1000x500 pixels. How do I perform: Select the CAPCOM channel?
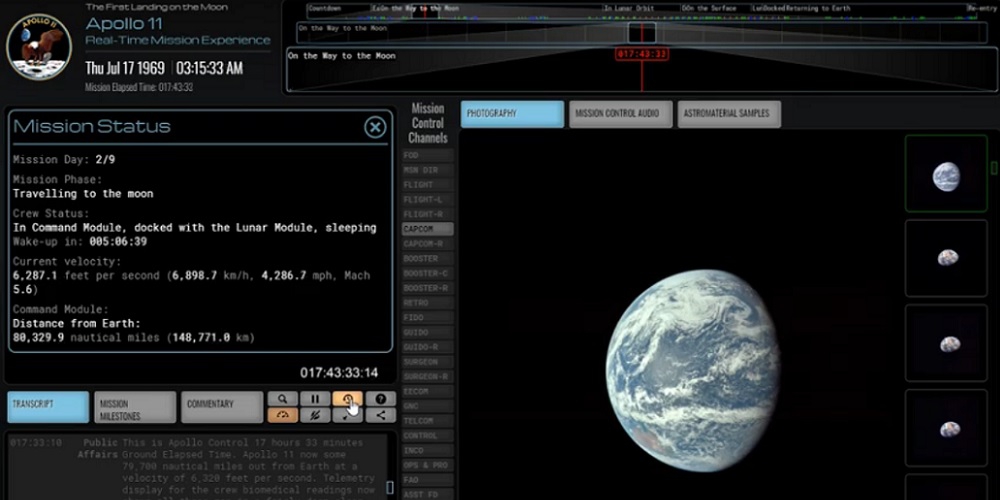pos(428,229)
